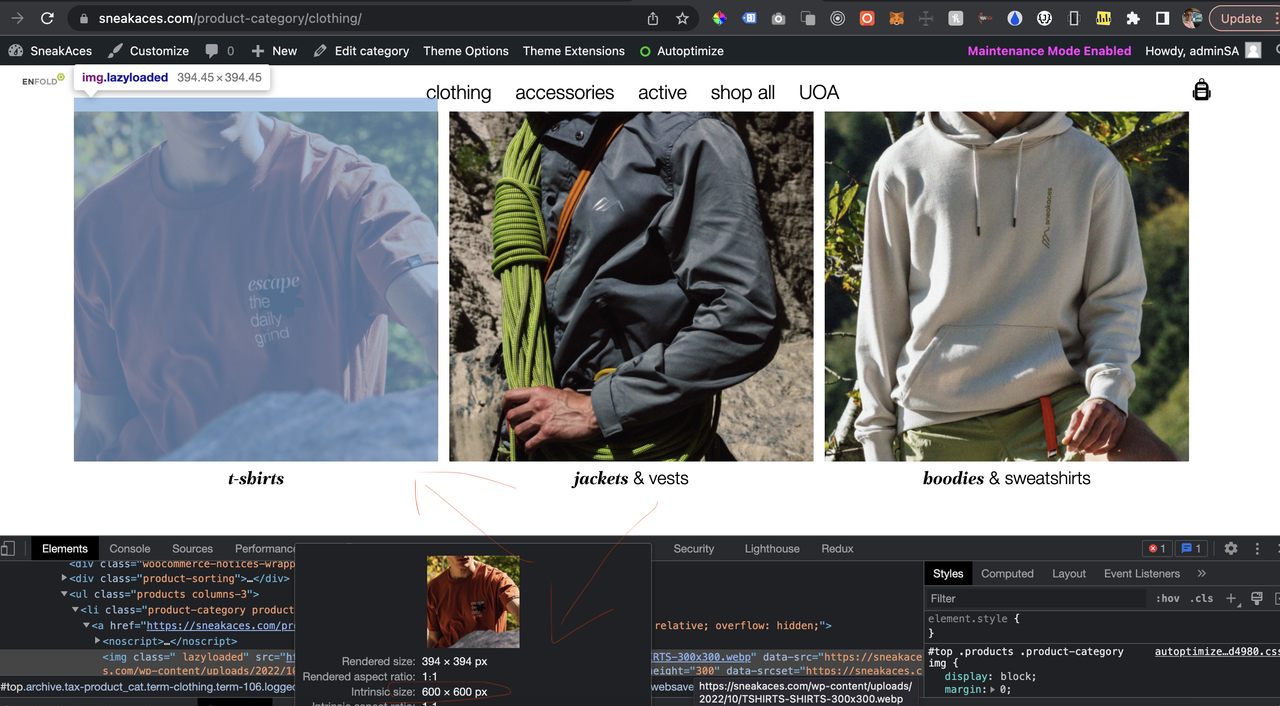1280x706 pixels.
Task: Click the Enfold logo on the page
Action: click(43, 80)
